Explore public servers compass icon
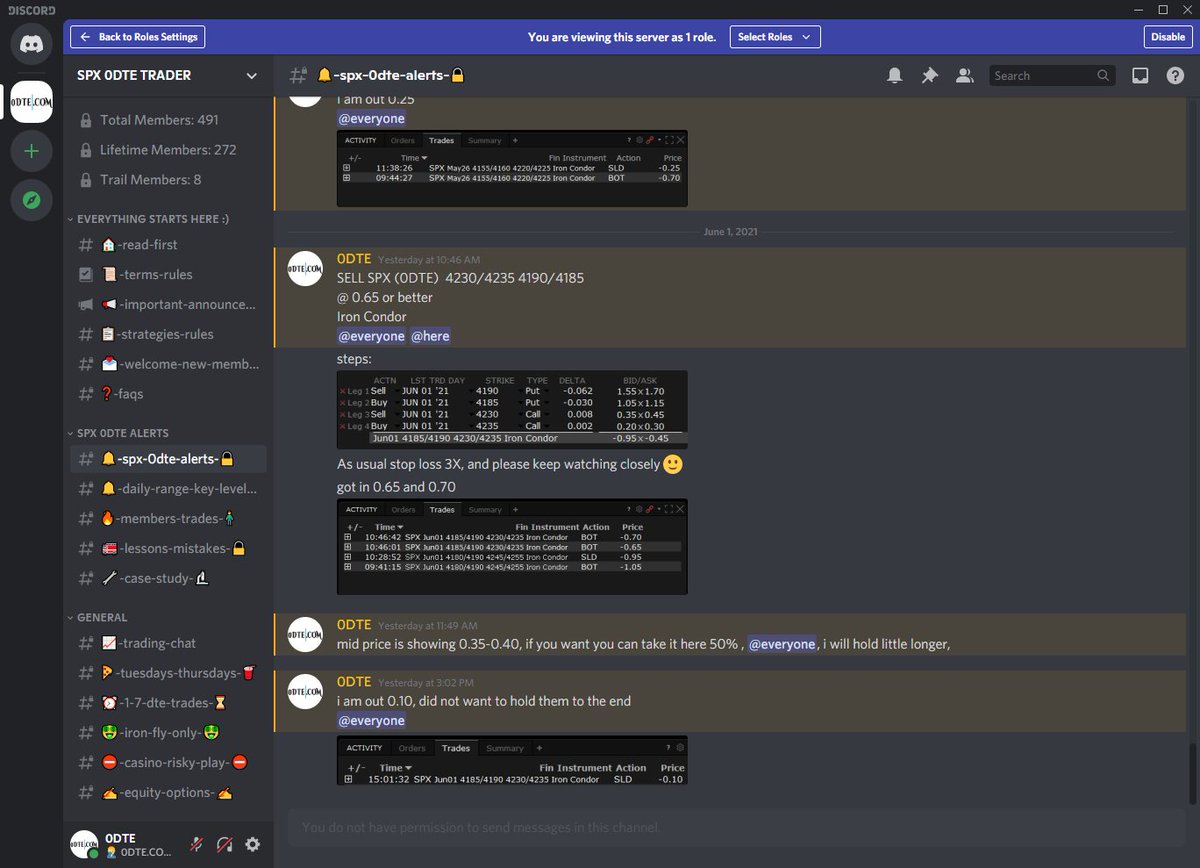Viewport: 1200px width, 868px height. point(31,200)
